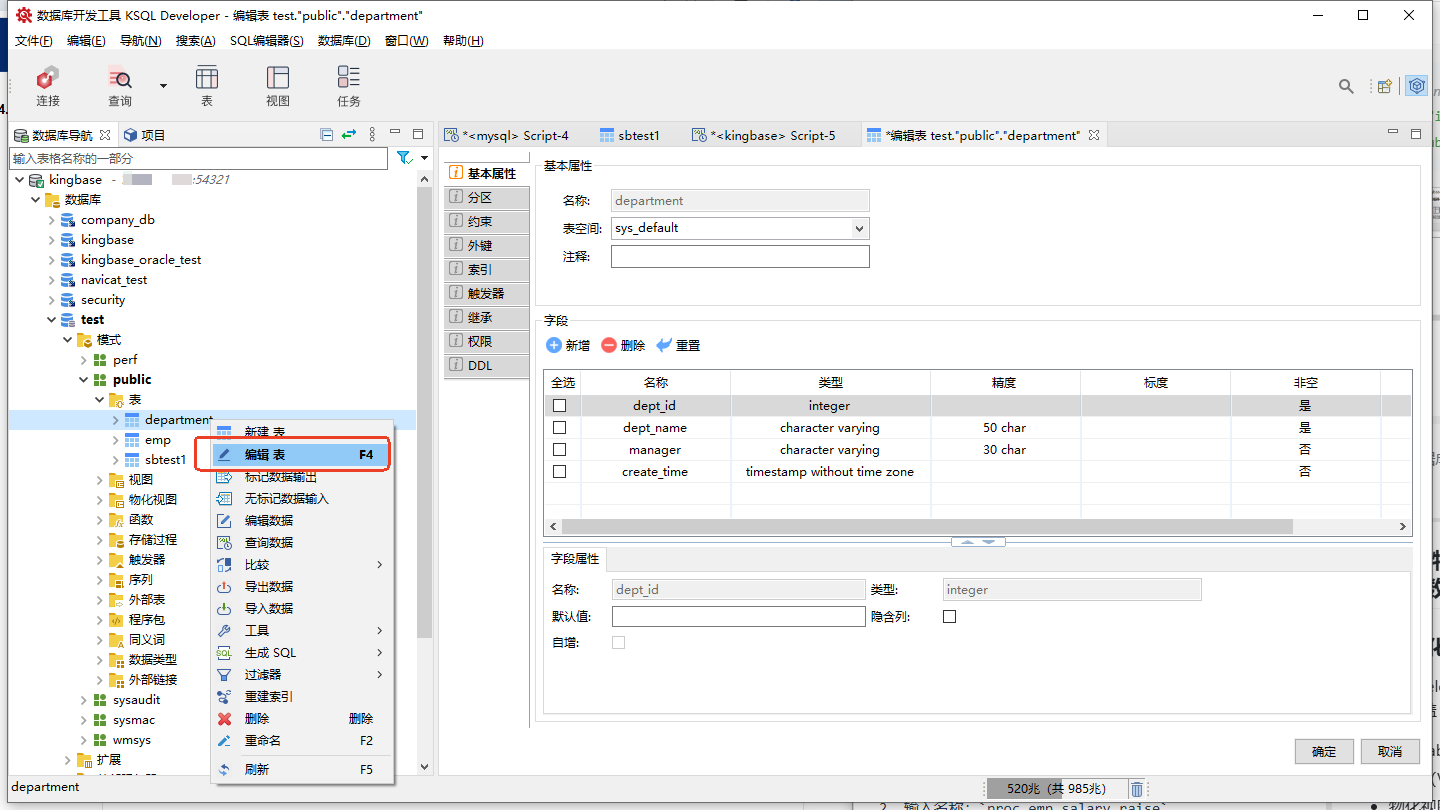Expand the company_db database node
The width and height of the screenshot is (1440, 810).
[x=52, y=220]
